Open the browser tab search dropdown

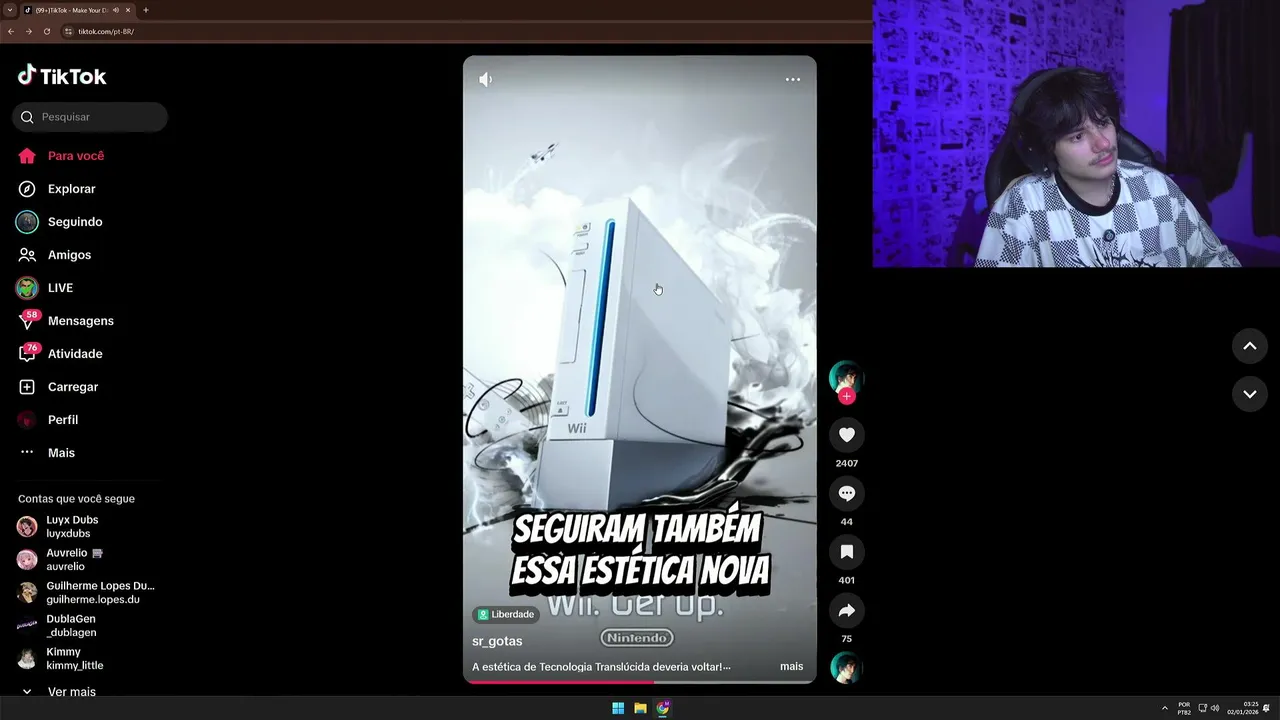tap(10, 10)
